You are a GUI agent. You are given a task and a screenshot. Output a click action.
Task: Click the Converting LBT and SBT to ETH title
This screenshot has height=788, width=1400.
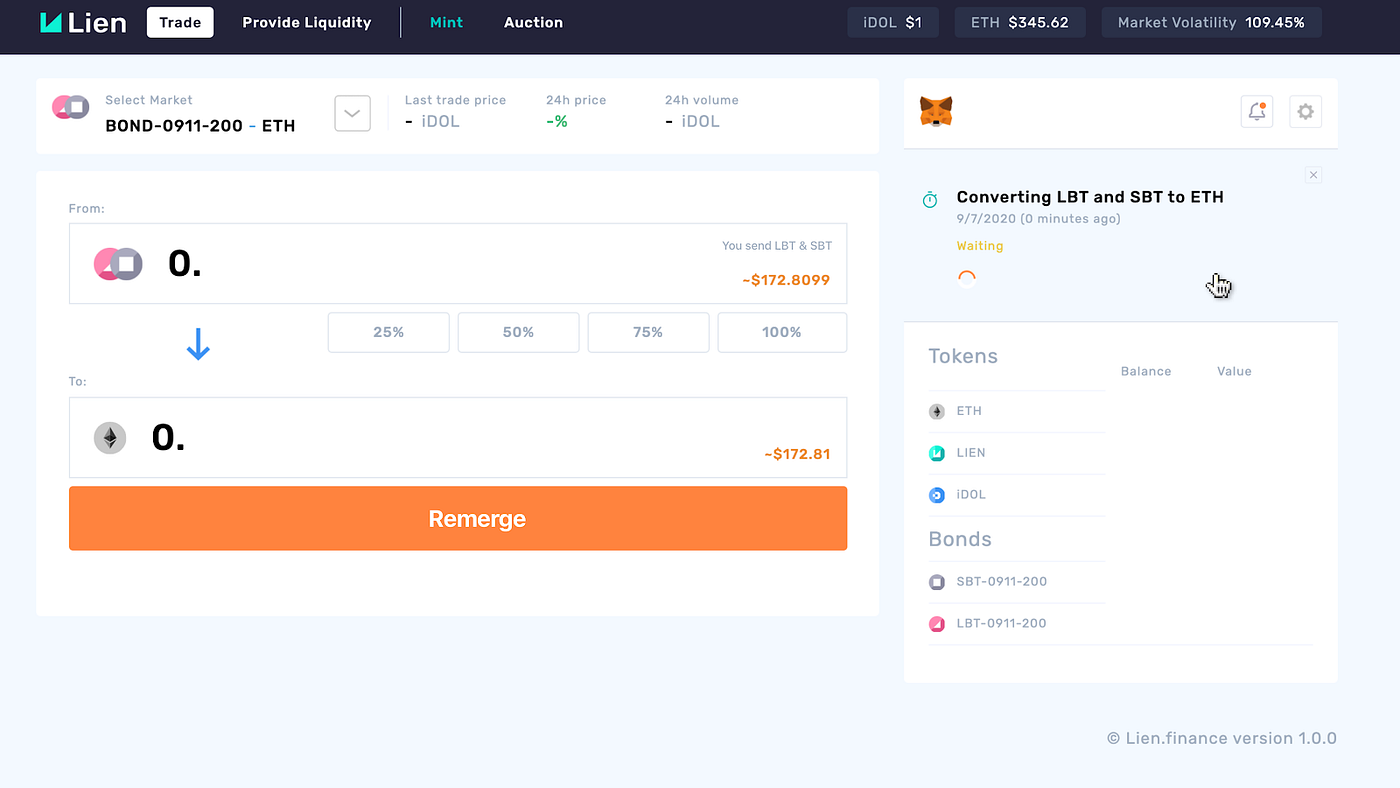[x=1090, y=197]
